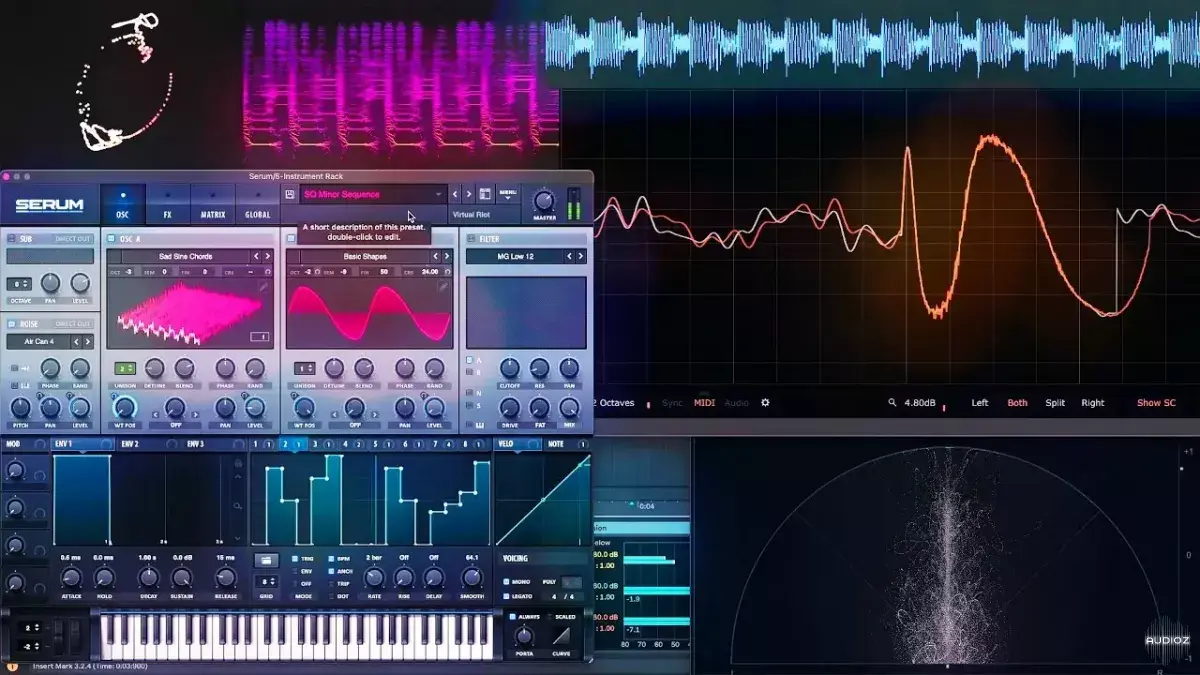The height and width of the screenshot is (675, 1200).
Task: Toggle the LEGATO checkbox
Action: click(x=508, y=596)
